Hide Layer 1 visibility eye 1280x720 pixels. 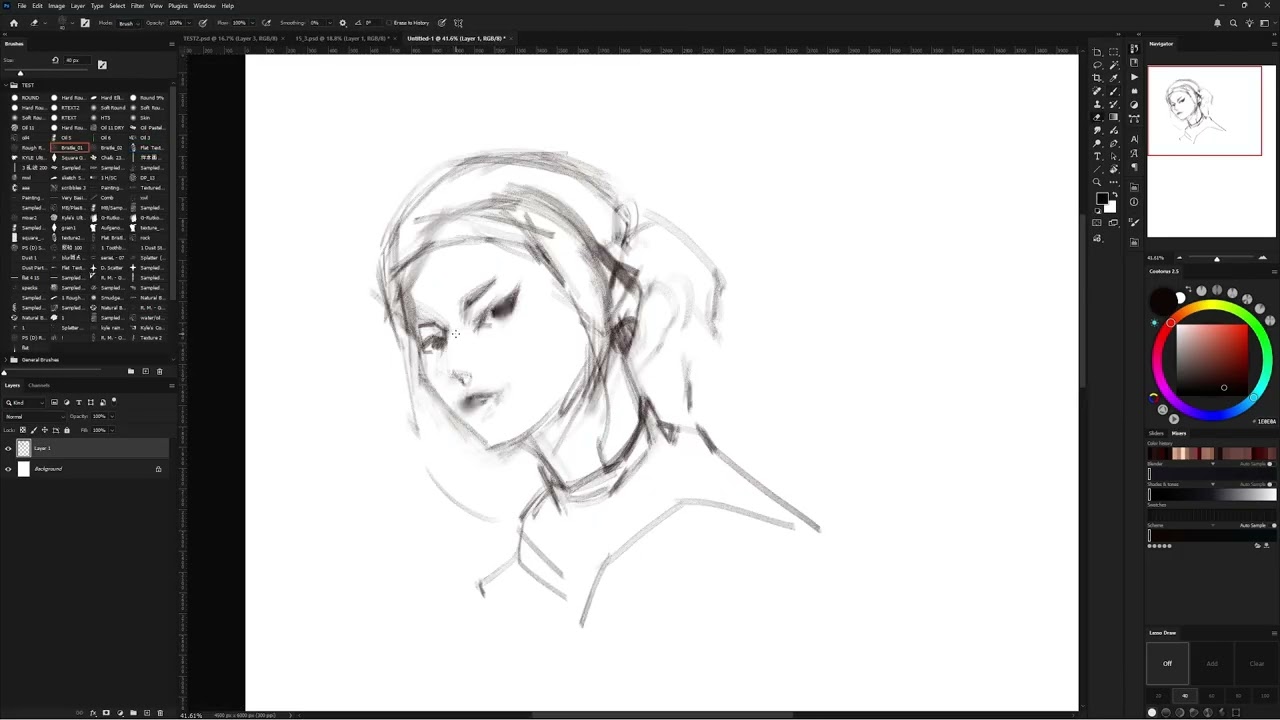click(9, 449)
